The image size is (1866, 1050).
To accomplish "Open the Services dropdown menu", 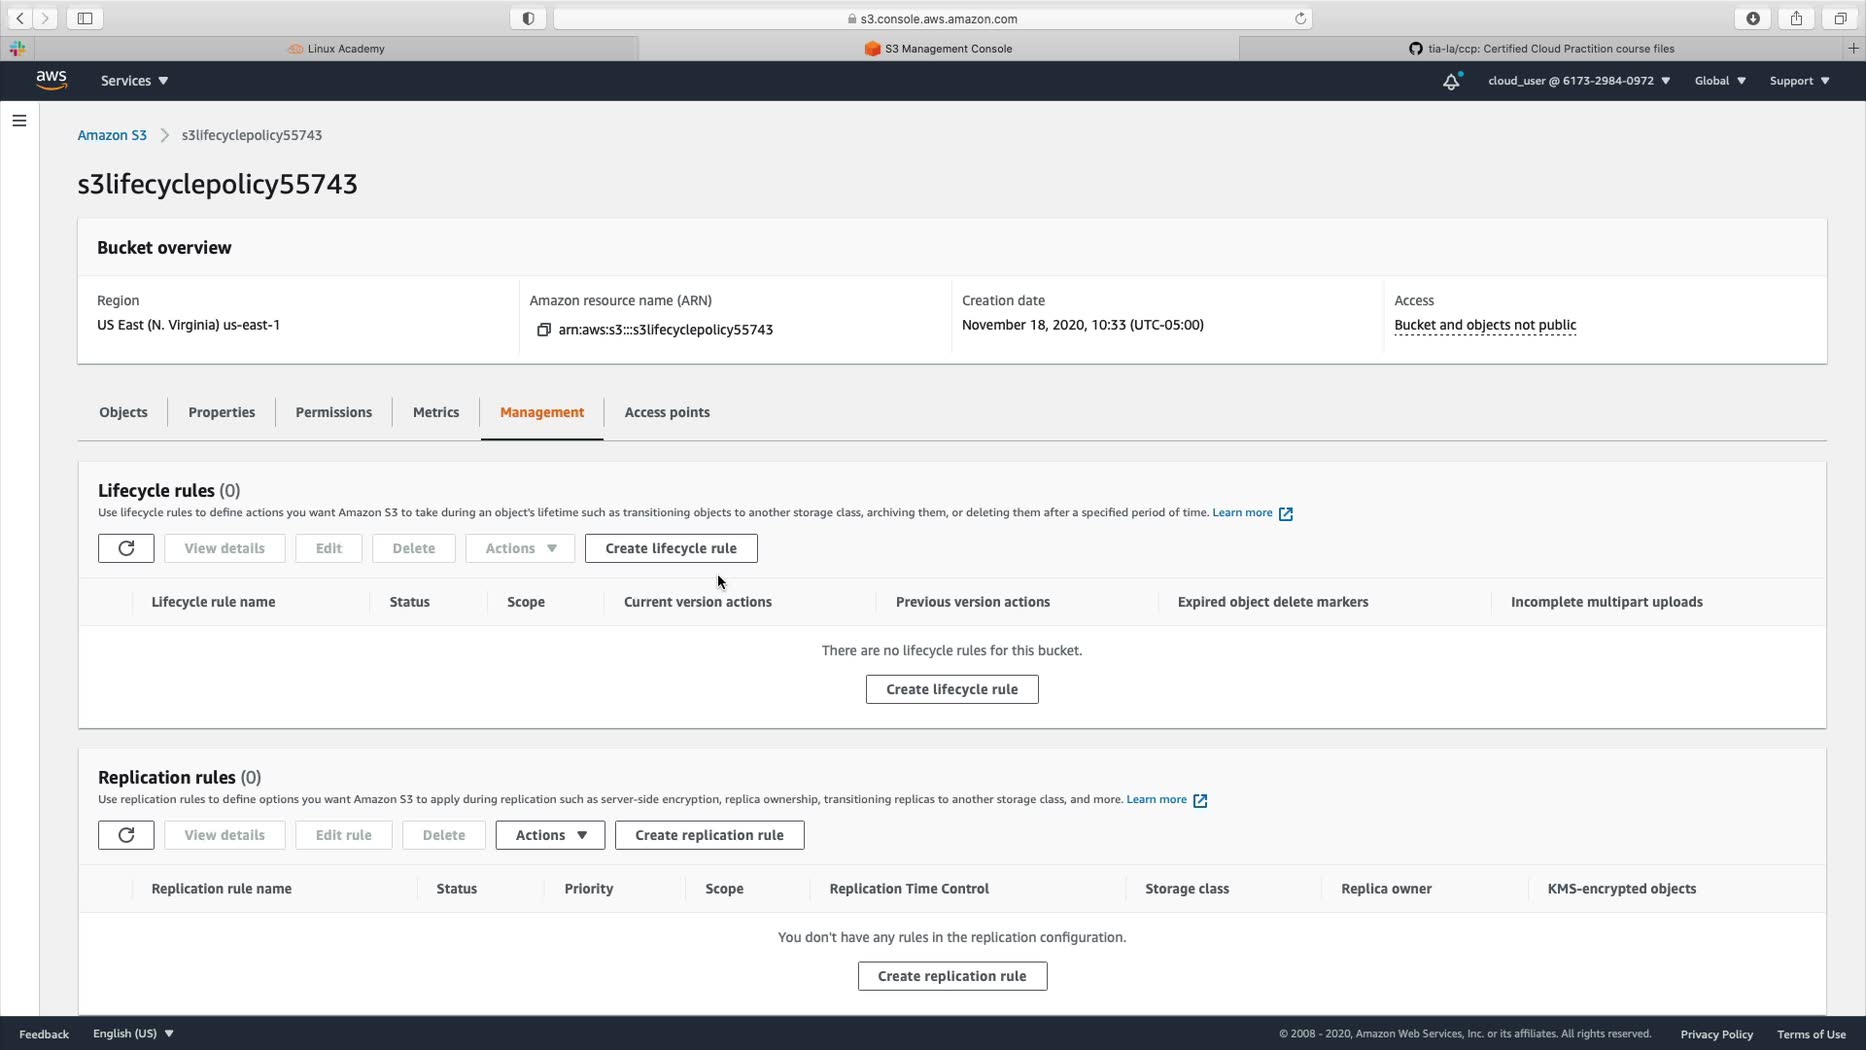I will 134,81.
